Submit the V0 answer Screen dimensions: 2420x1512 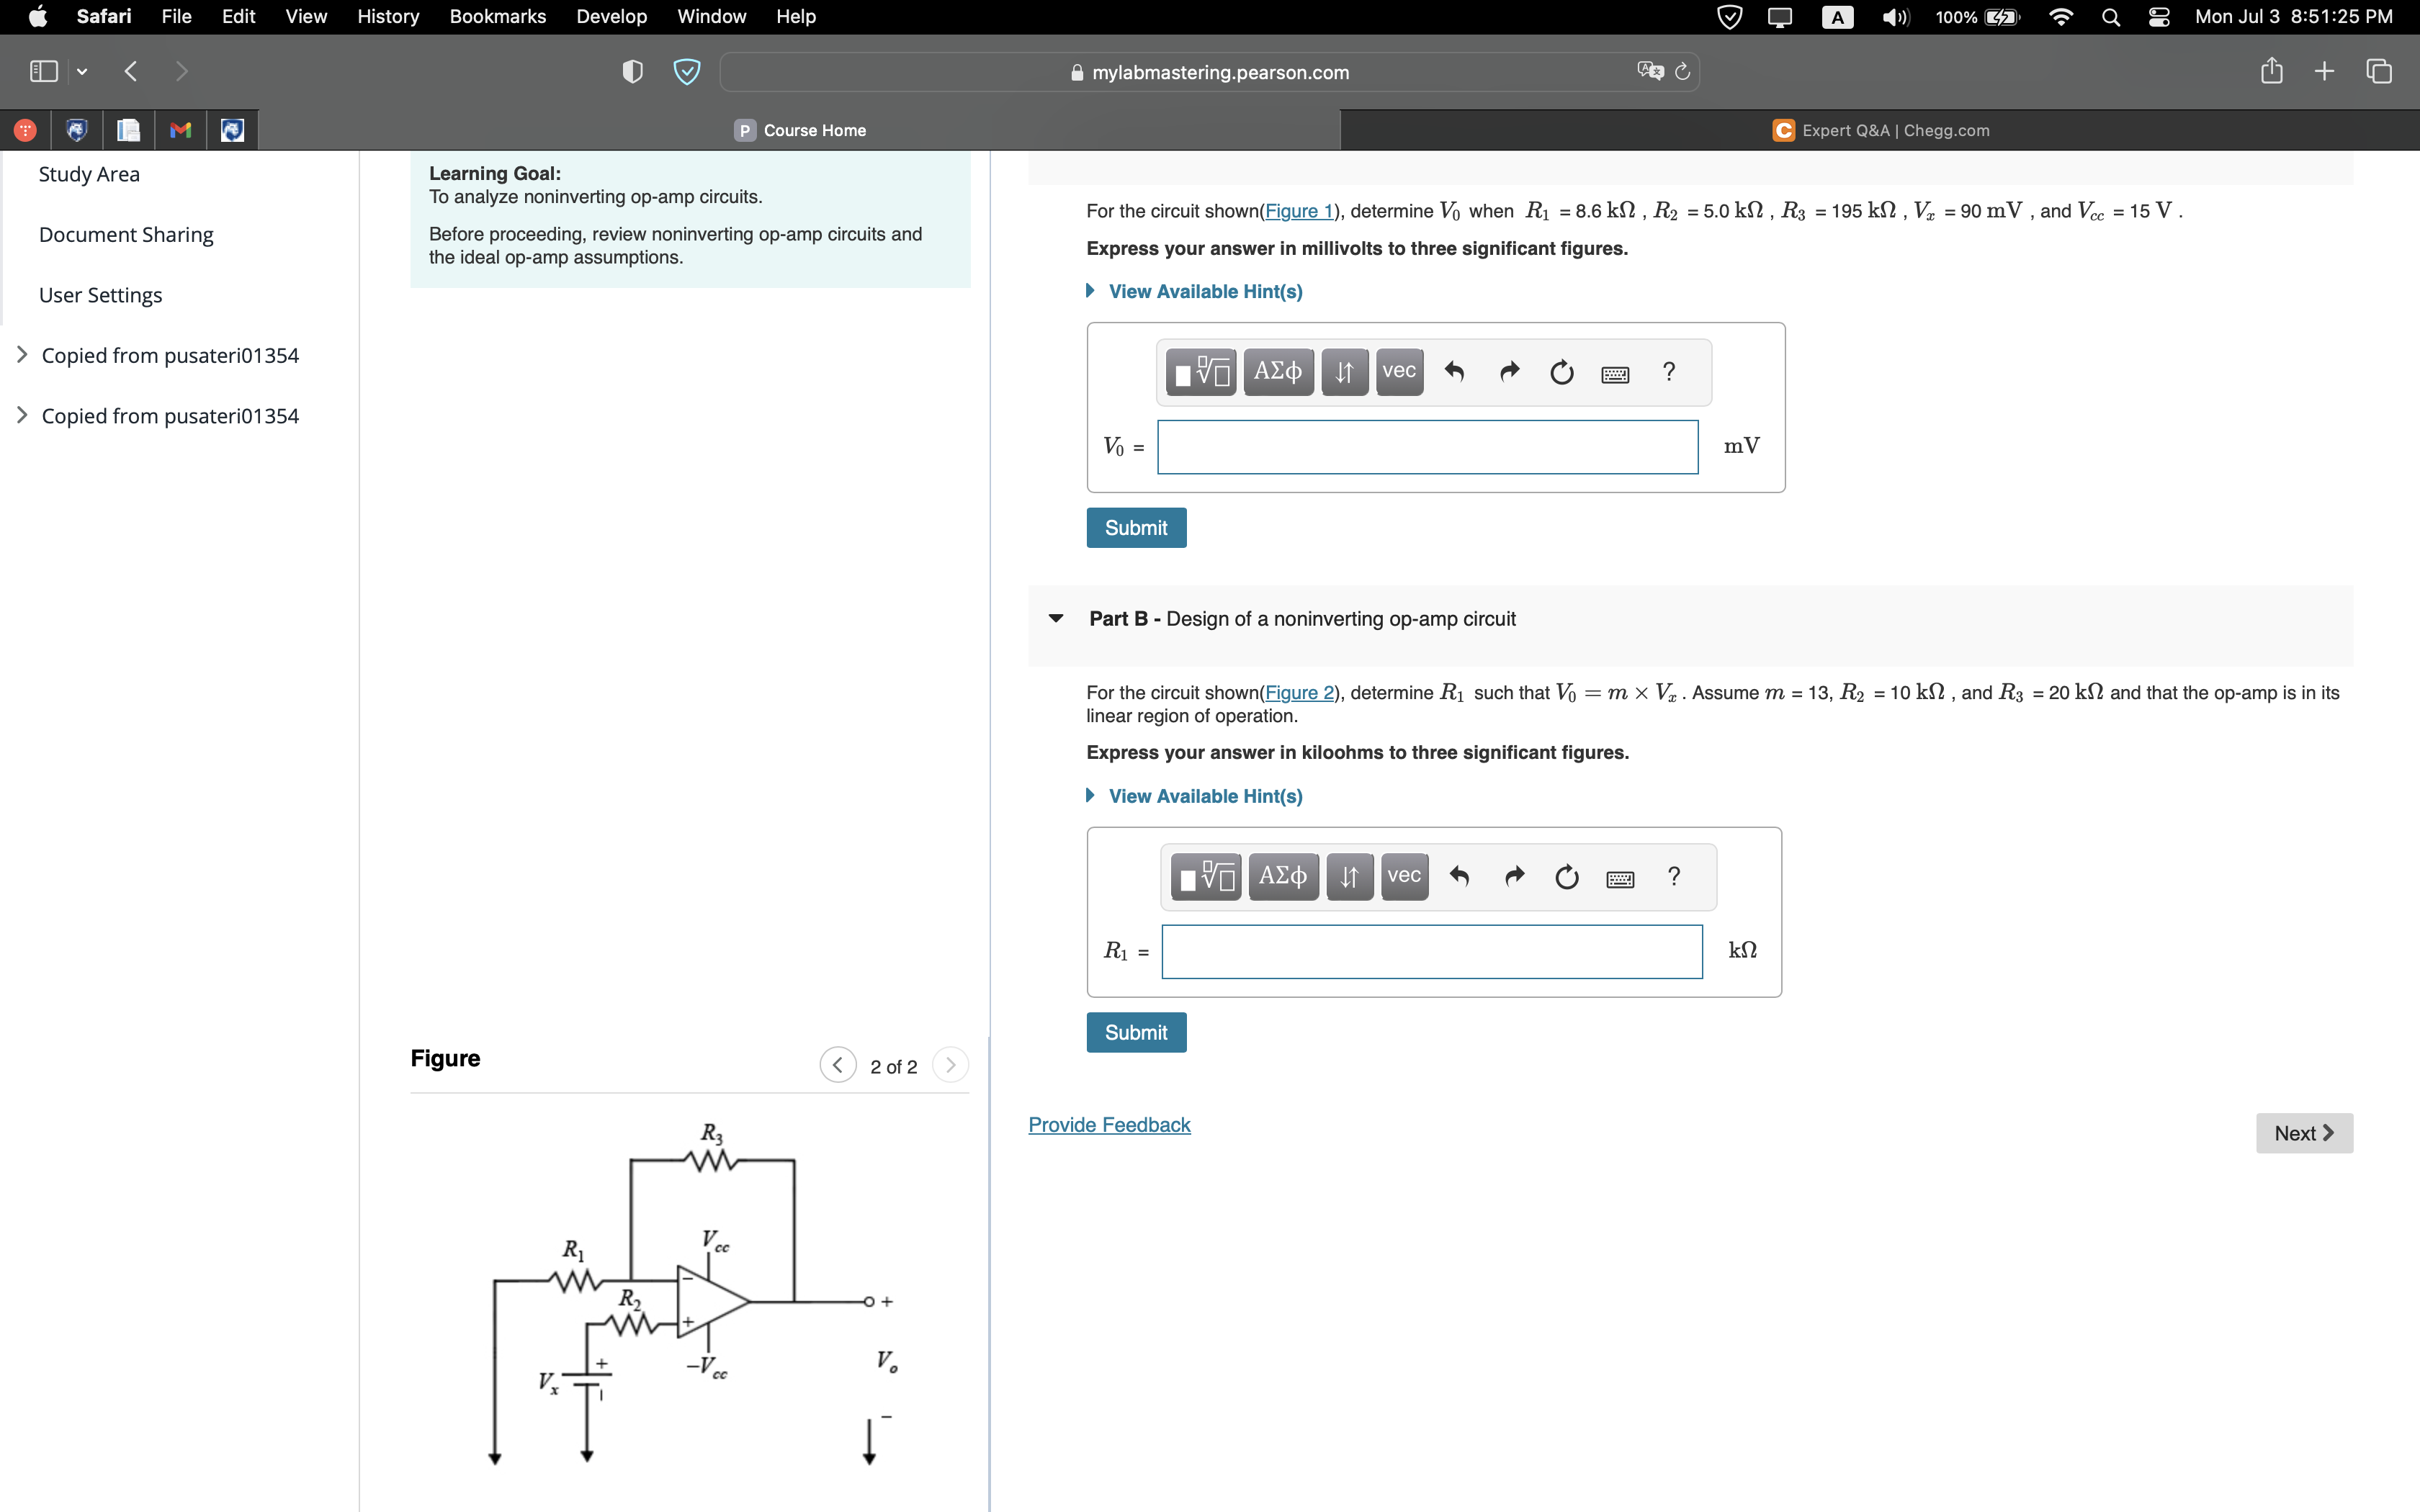pos(1135,527)
